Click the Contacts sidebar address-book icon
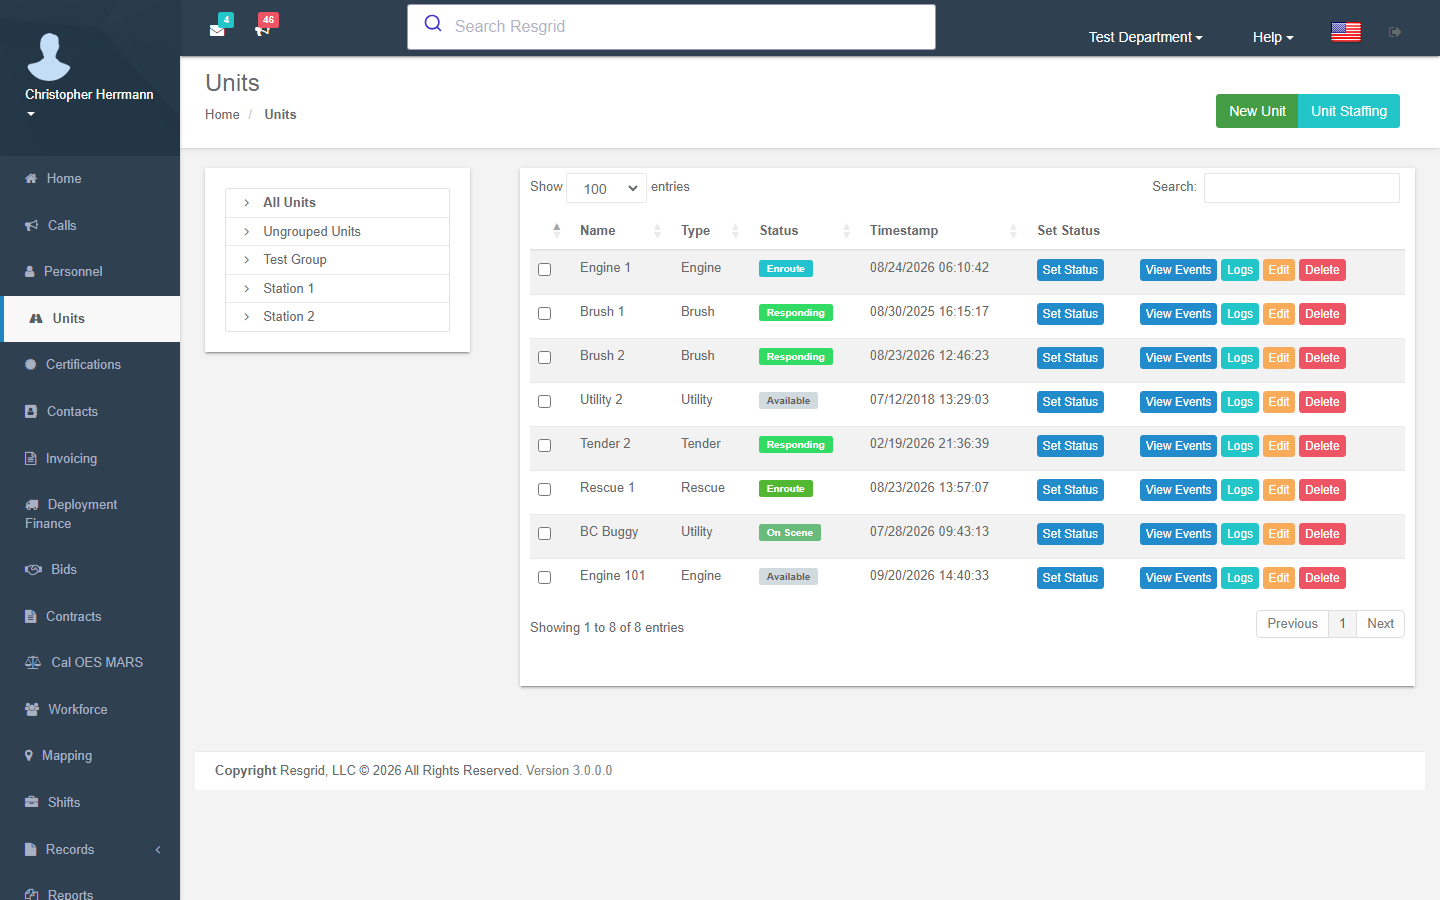Image resolution: width=1440 pixels, height=900 pixels. (x=31, y=411)
